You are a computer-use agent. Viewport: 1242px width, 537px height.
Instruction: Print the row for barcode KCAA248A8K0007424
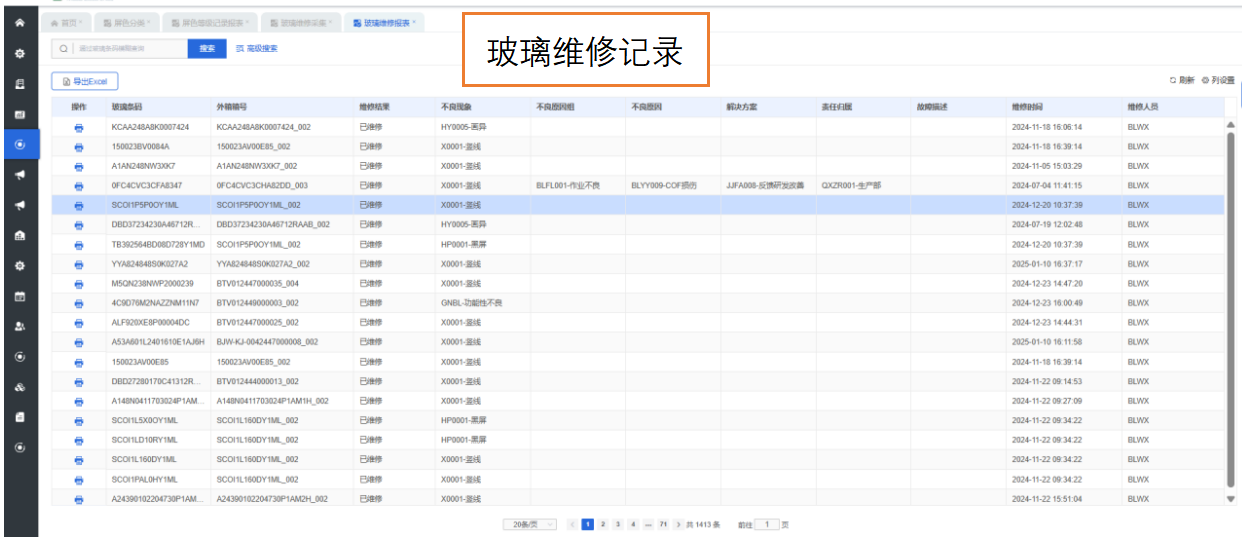[x=79, y=128]
